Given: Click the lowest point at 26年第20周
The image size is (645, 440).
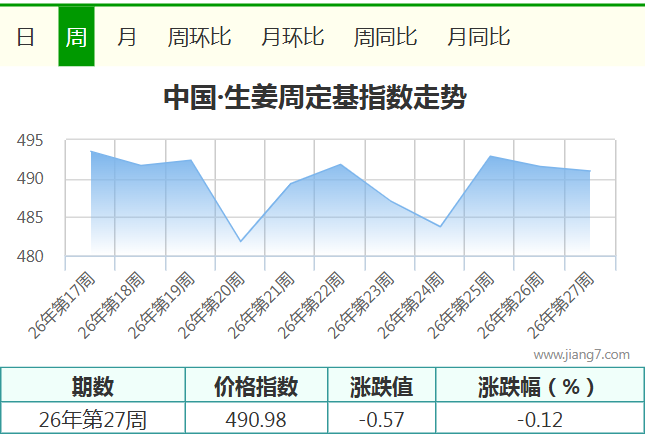Looking at the screenshot, I should tap(241, 241).
